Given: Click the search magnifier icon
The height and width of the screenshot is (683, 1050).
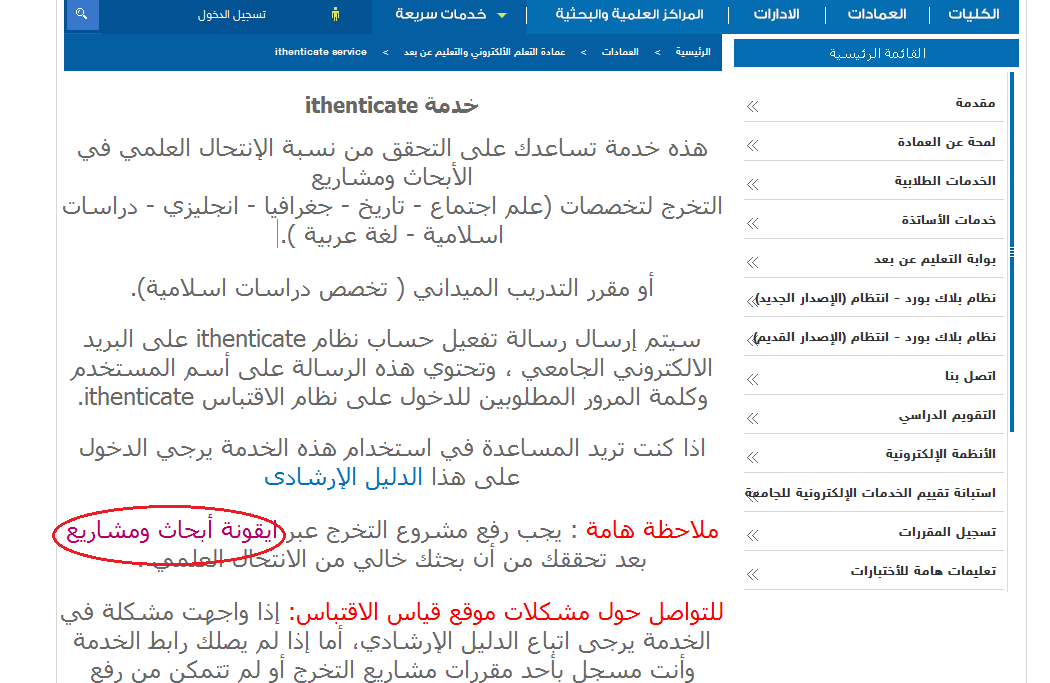Looking at the screenshot, I should [82, 14].
